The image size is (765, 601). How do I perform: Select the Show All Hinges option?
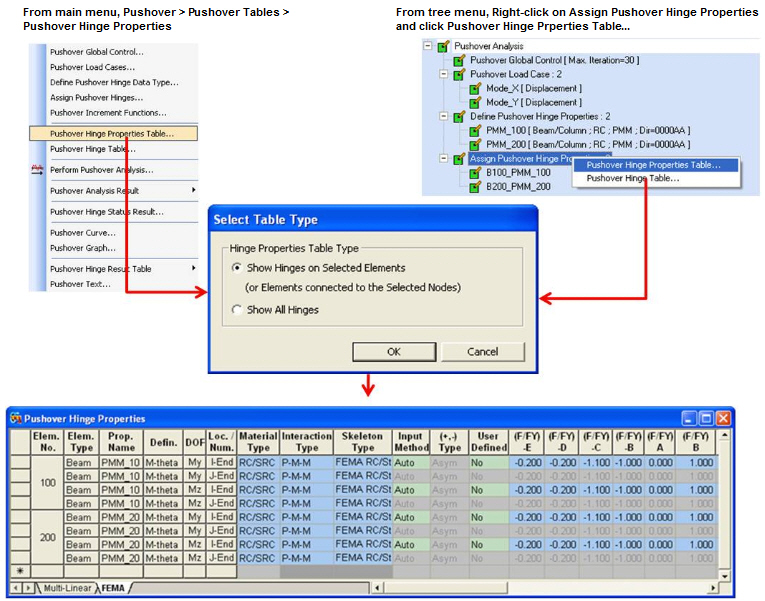coord(236,310)
